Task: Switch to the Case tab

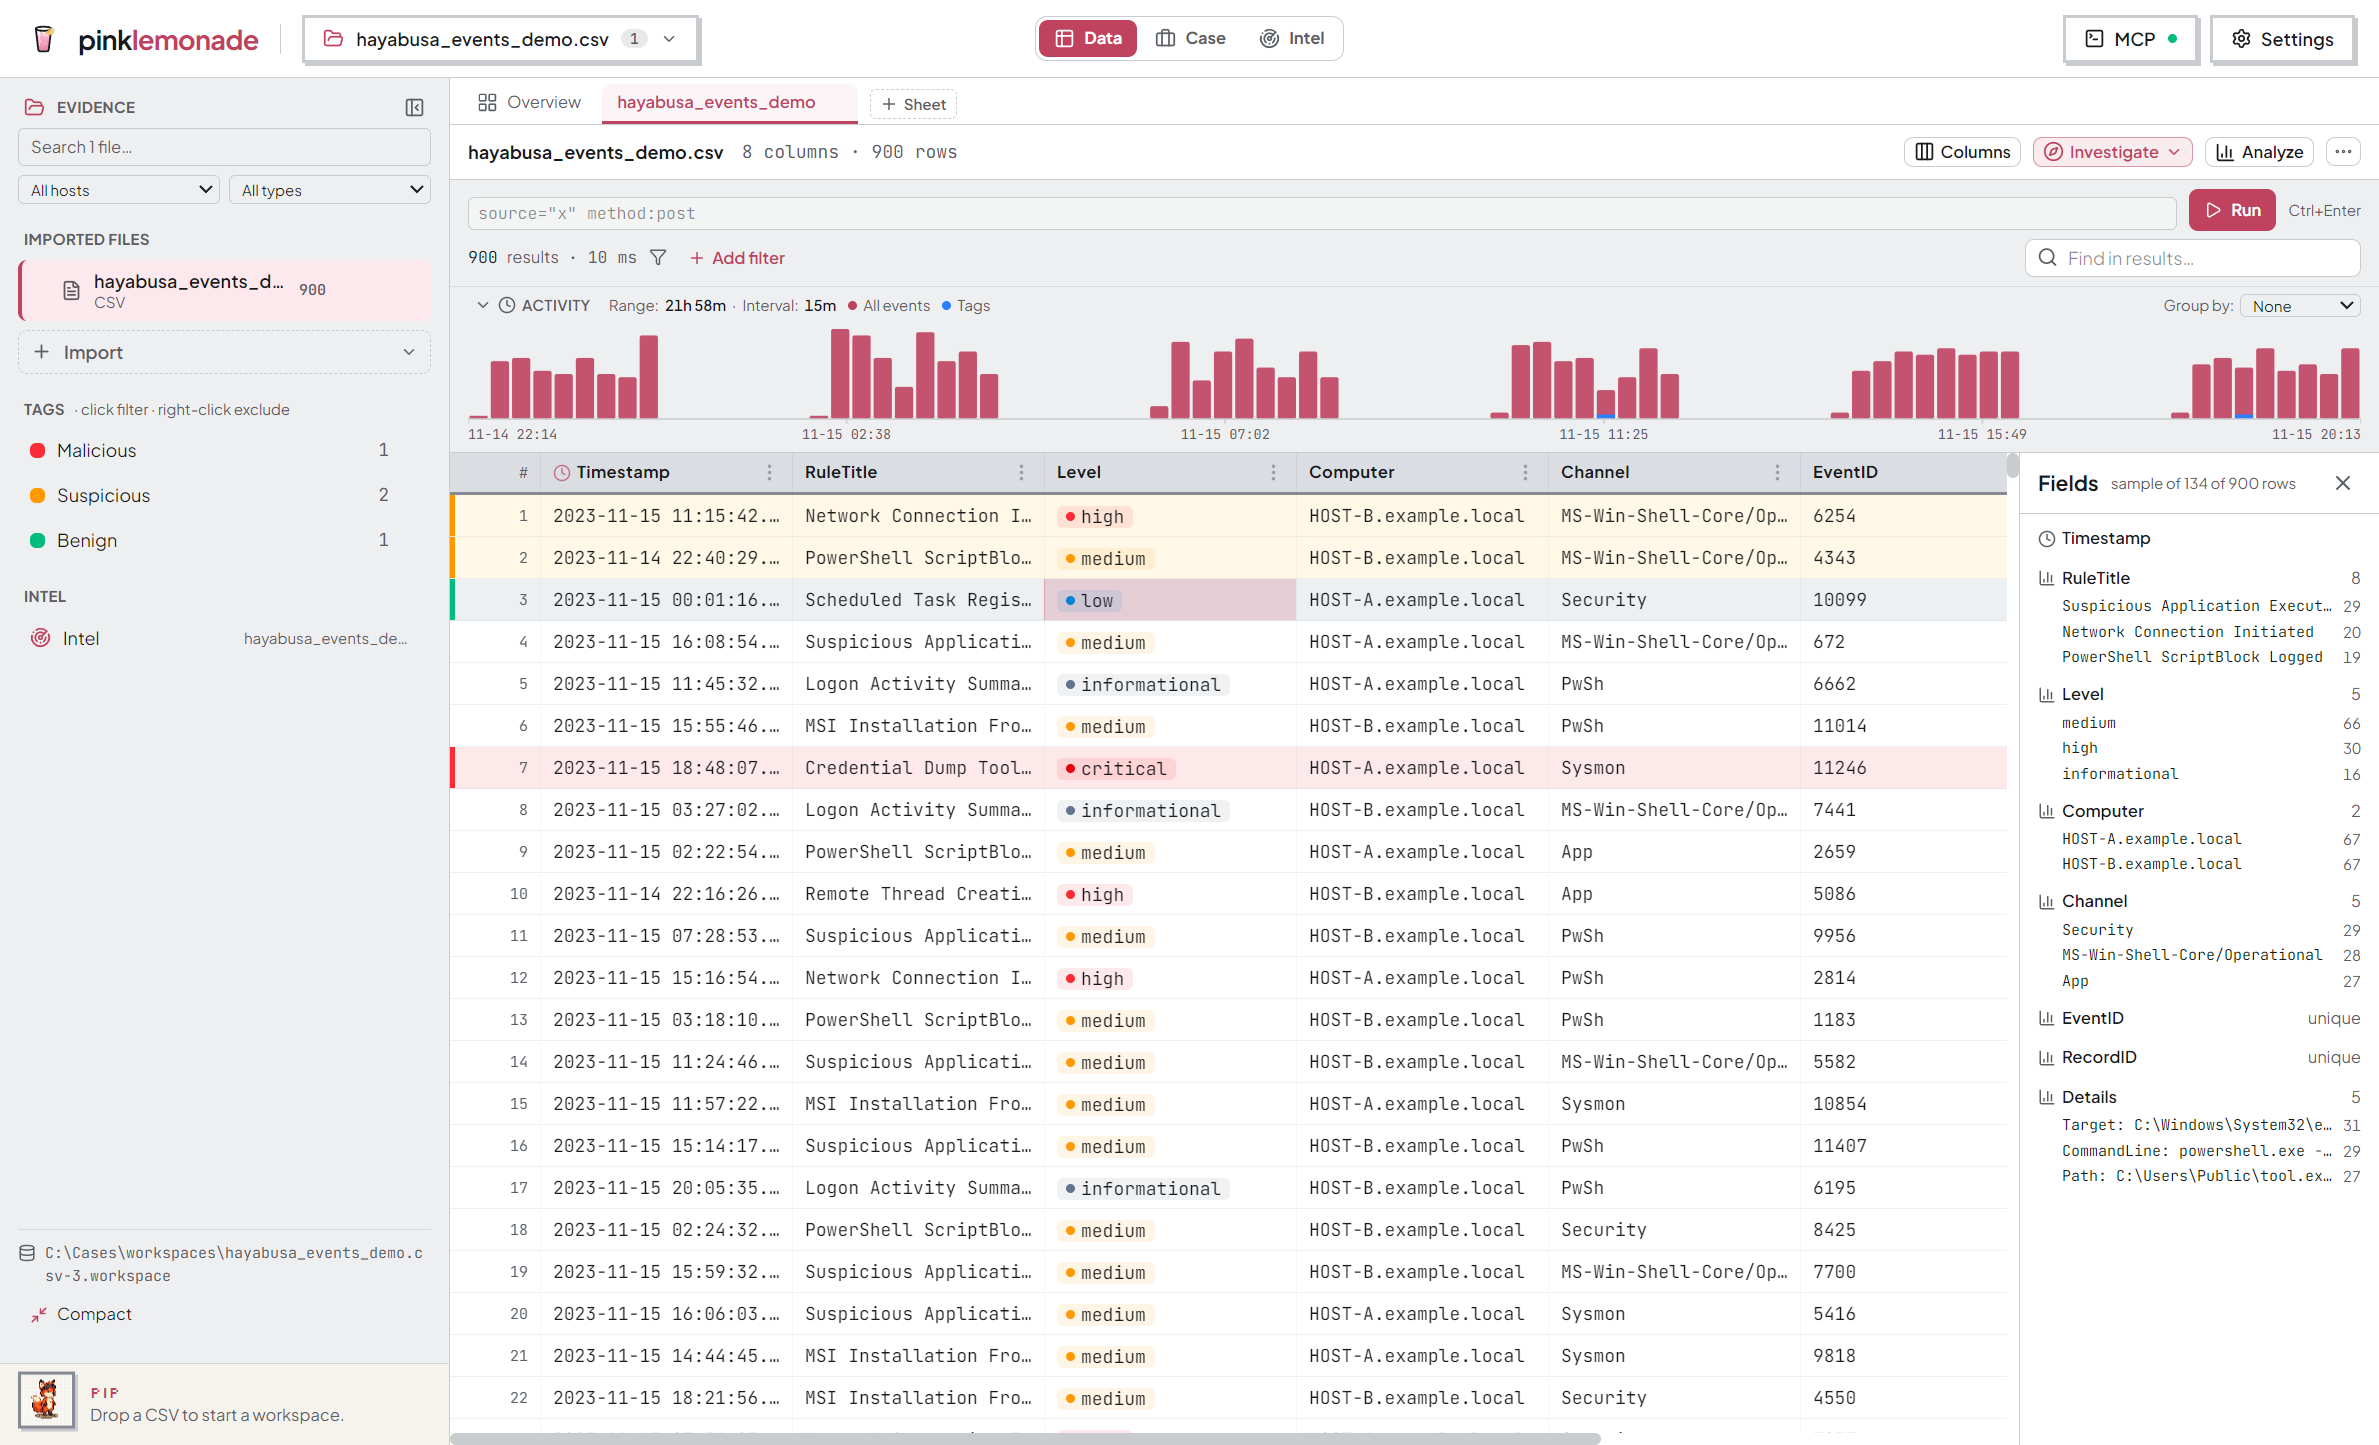Action: [x=1190, y=38]
